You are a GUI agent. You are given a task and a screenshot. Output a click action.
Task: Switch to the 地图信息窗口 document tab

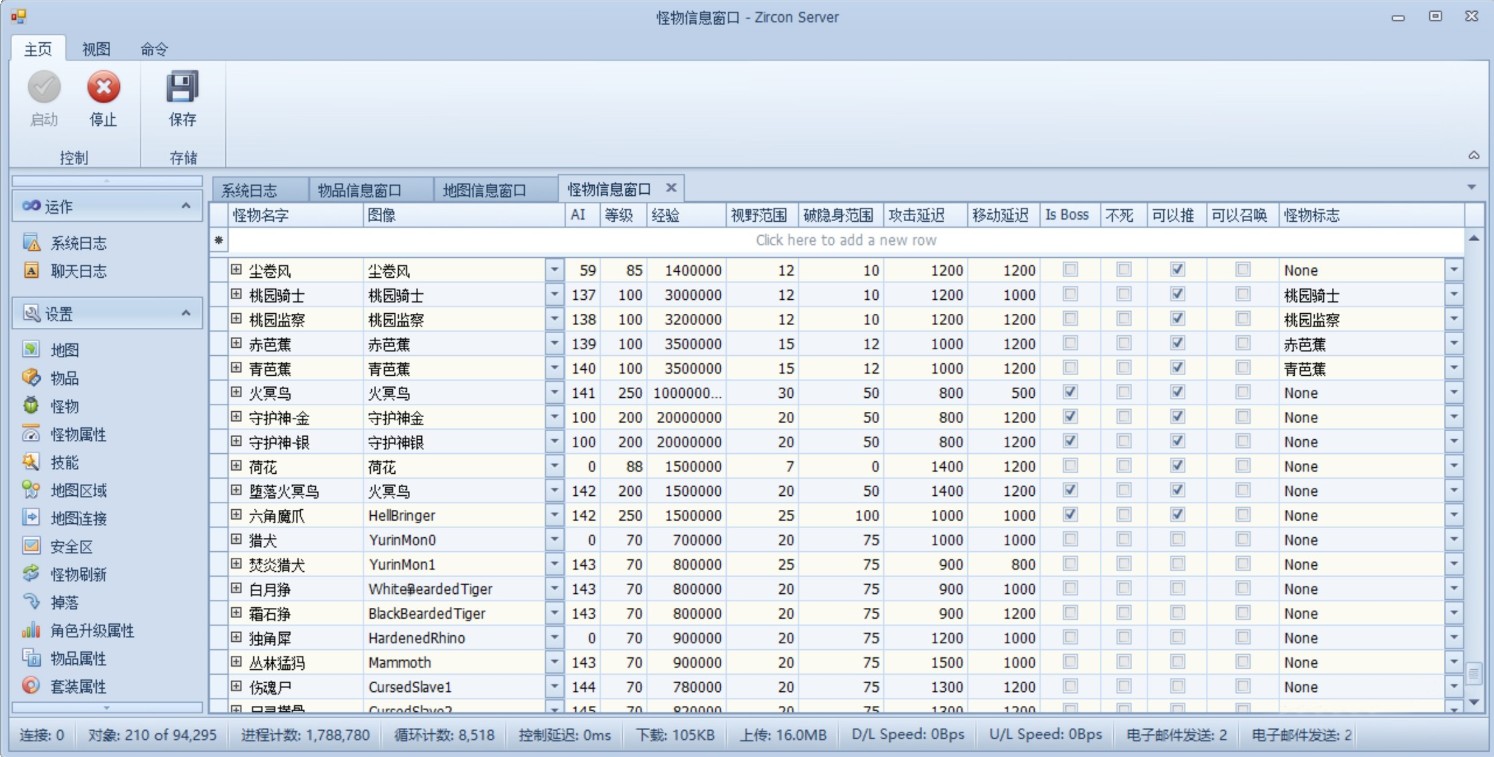click(484, 190)
